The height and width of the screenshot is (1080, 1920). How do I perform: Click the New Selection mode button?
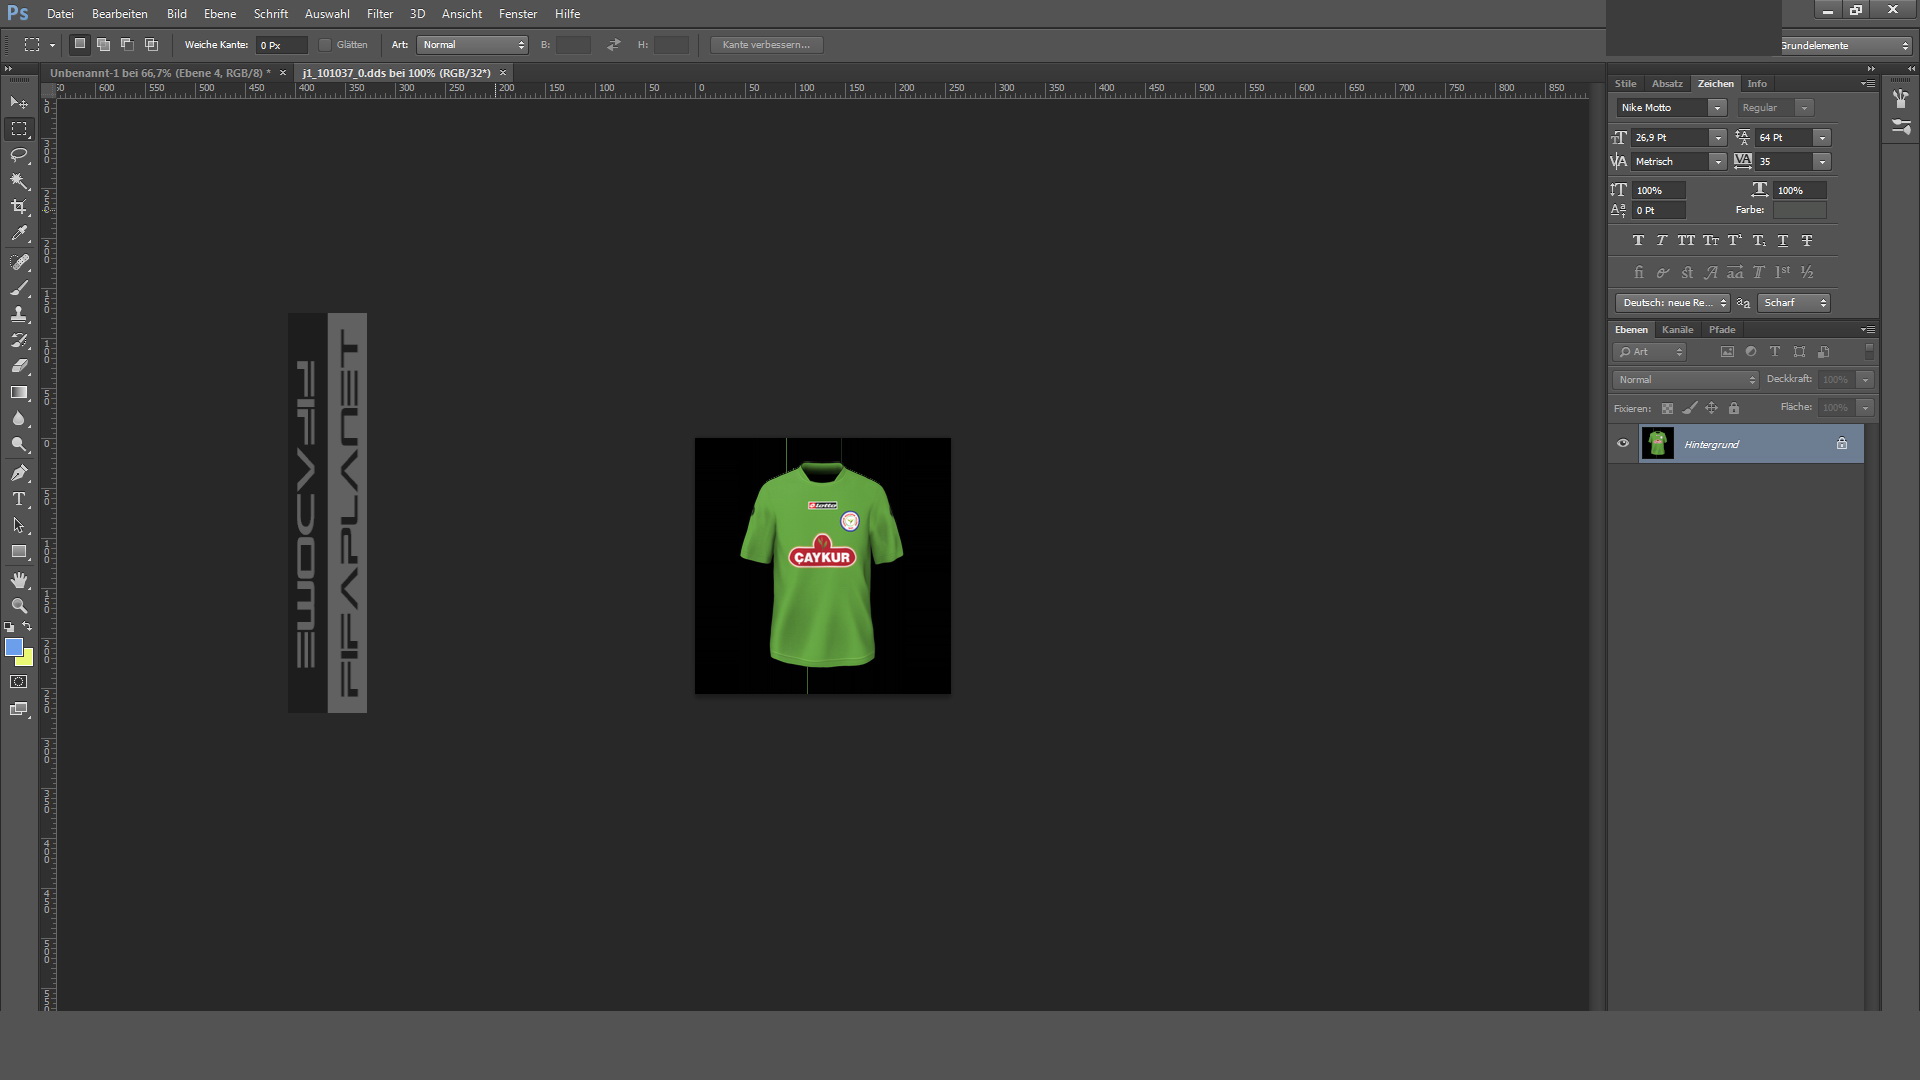click(80, 44)
